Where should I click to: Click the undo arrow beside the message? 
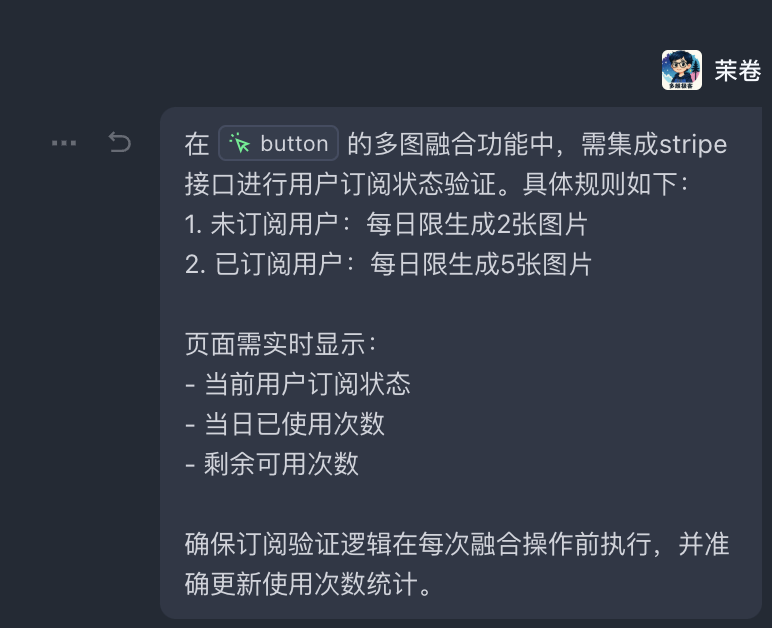coord(120,143)
